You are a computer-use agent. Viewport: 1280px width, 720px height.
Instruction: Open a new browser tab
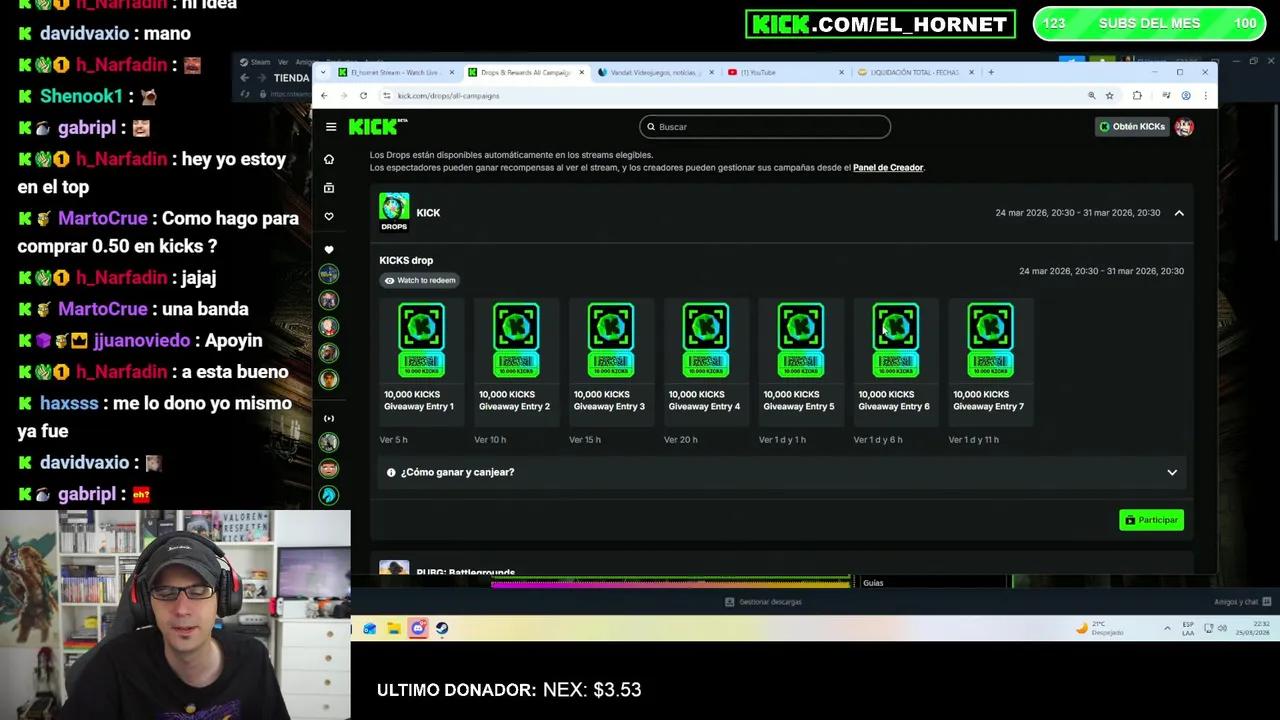(991, 72)
